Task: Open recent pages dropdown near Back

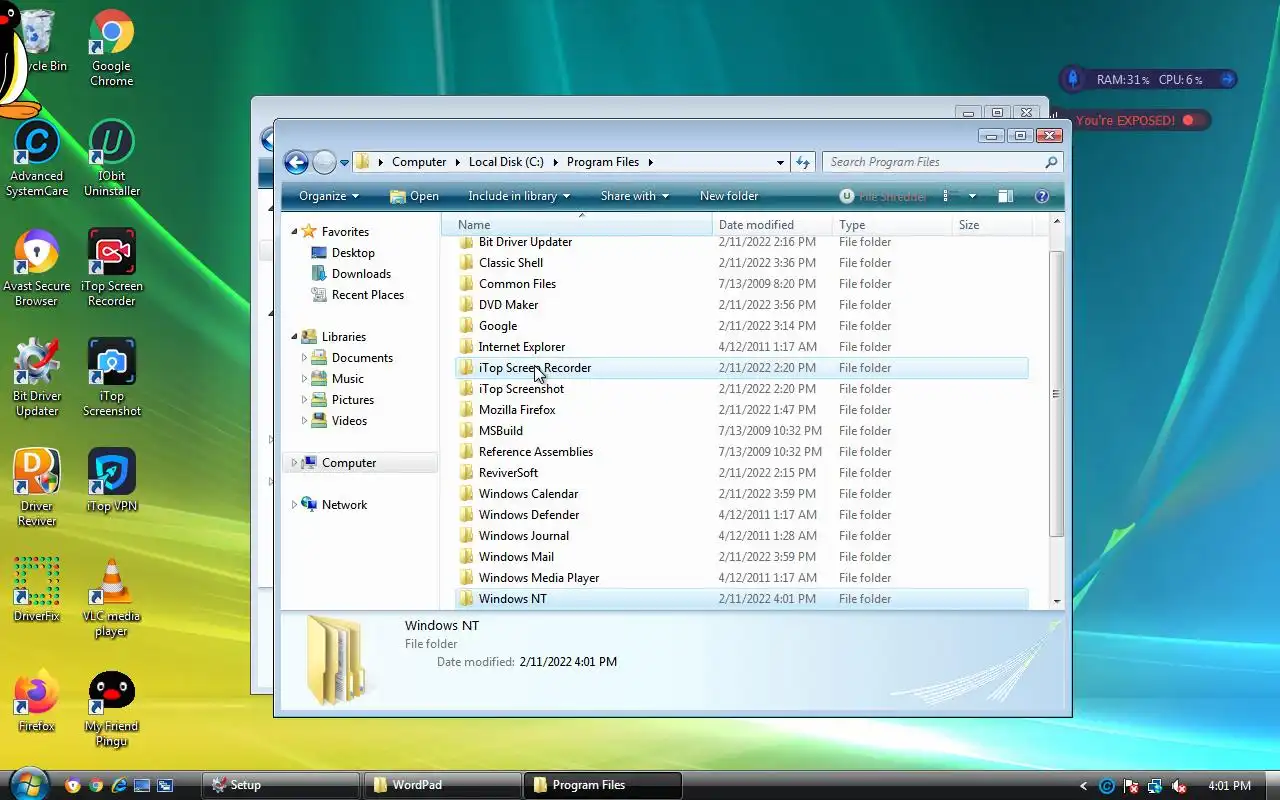Action: point(344,162)
